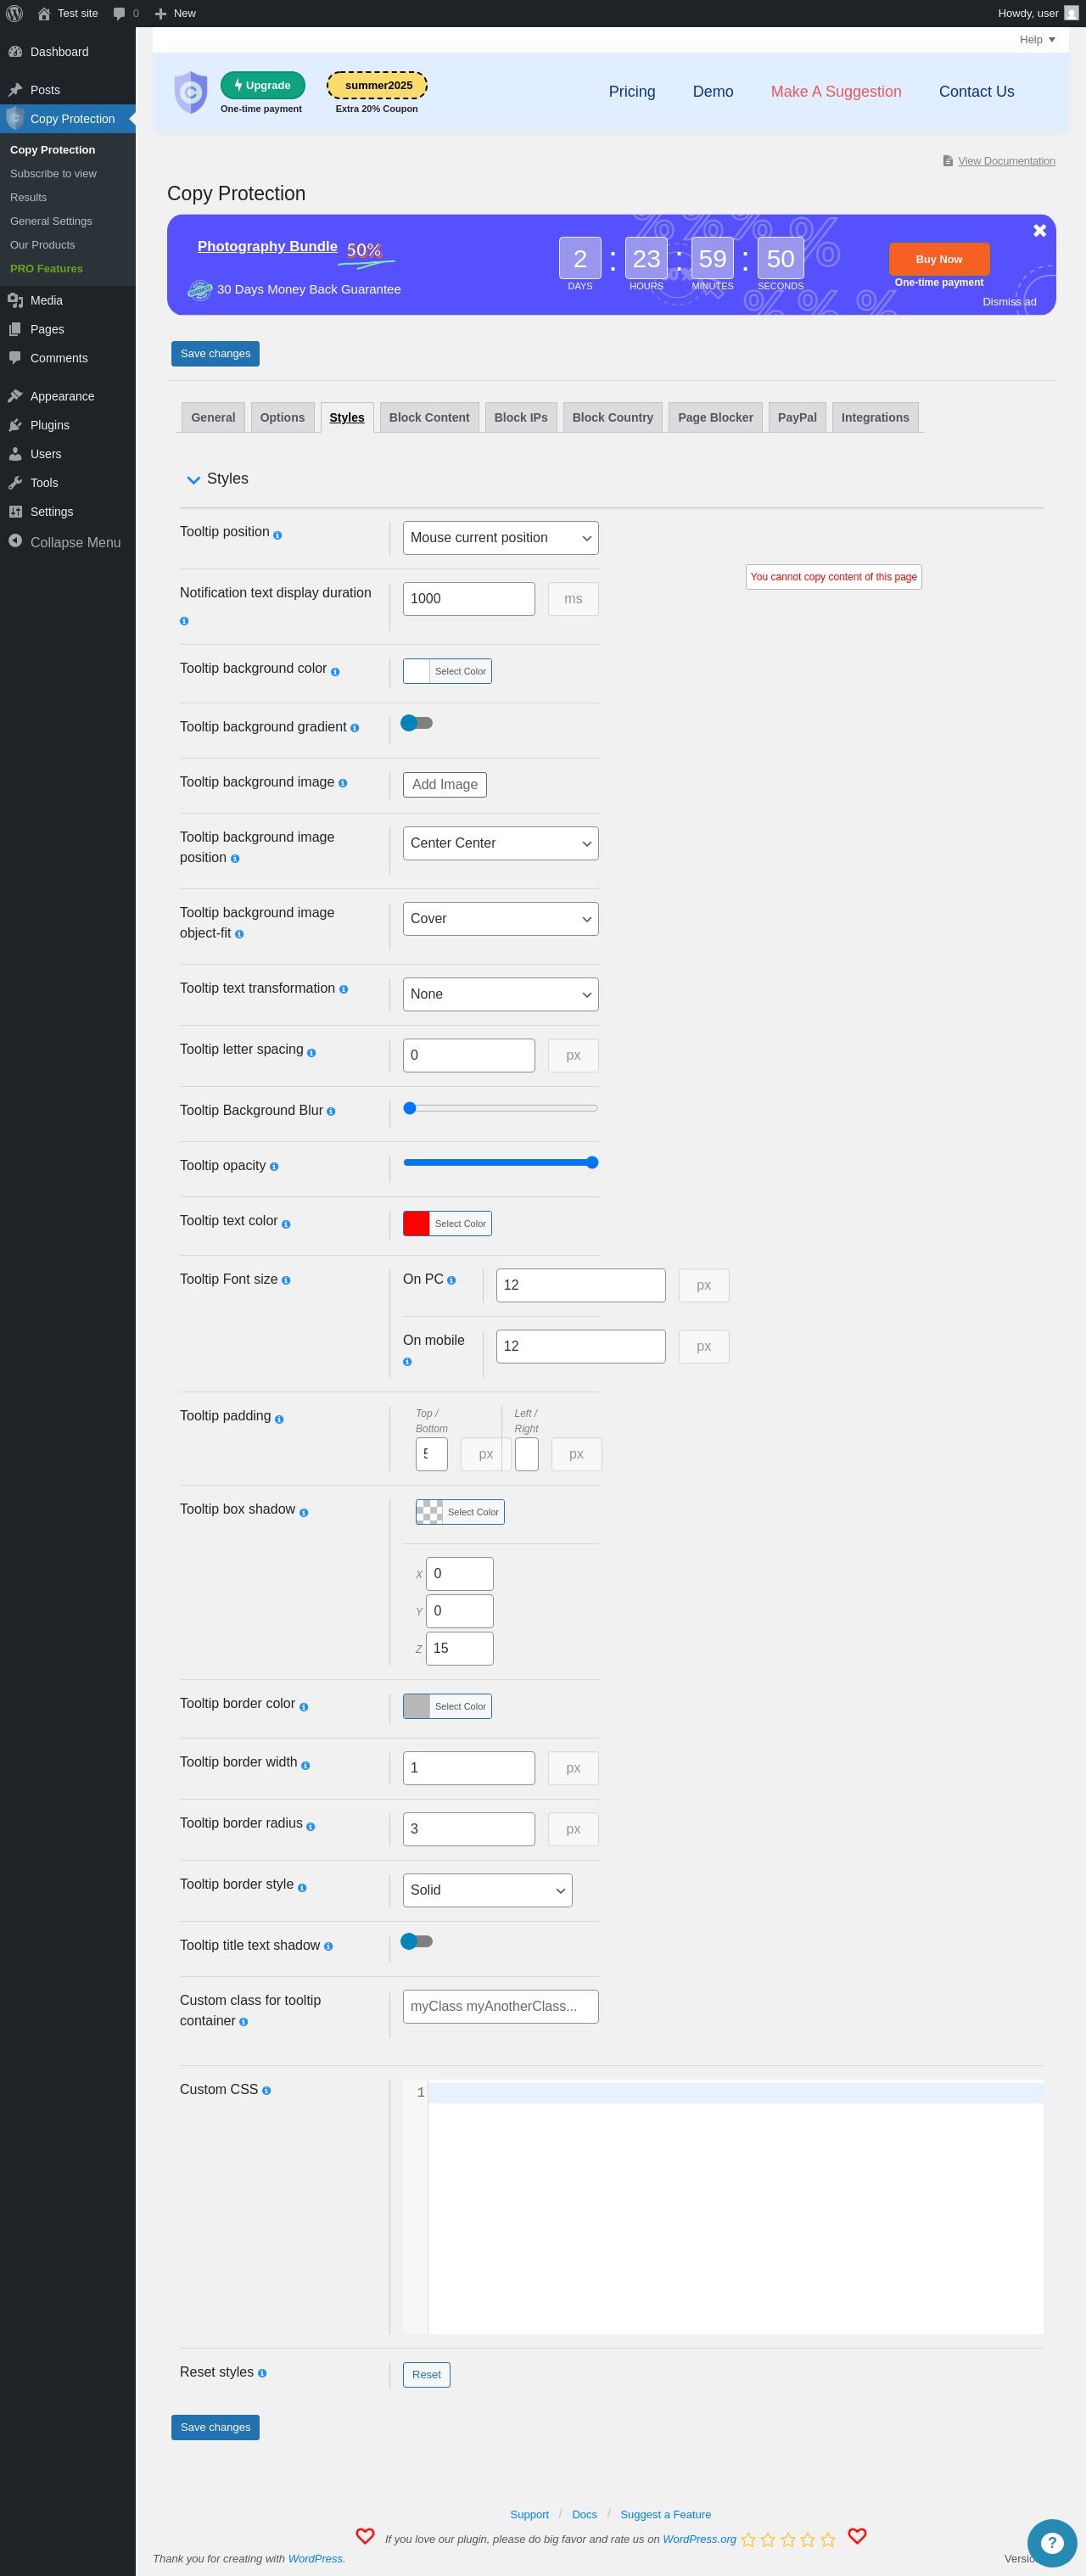Image resolution: width=1086 pixels, height=2576 pixels.
Task: Collapse the Styles section chevron
Action: (x=194, y=480)
